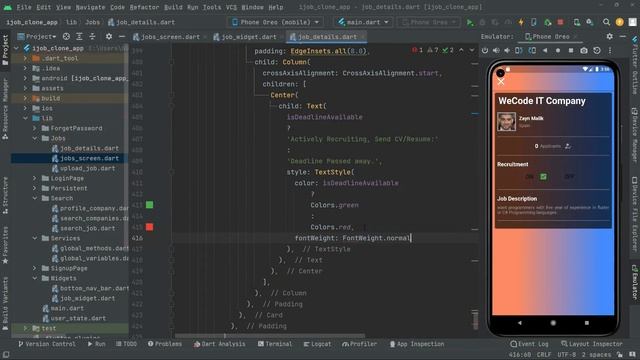Open Project panel settings gear
The image size is (640, 360).
coord(109,36)
